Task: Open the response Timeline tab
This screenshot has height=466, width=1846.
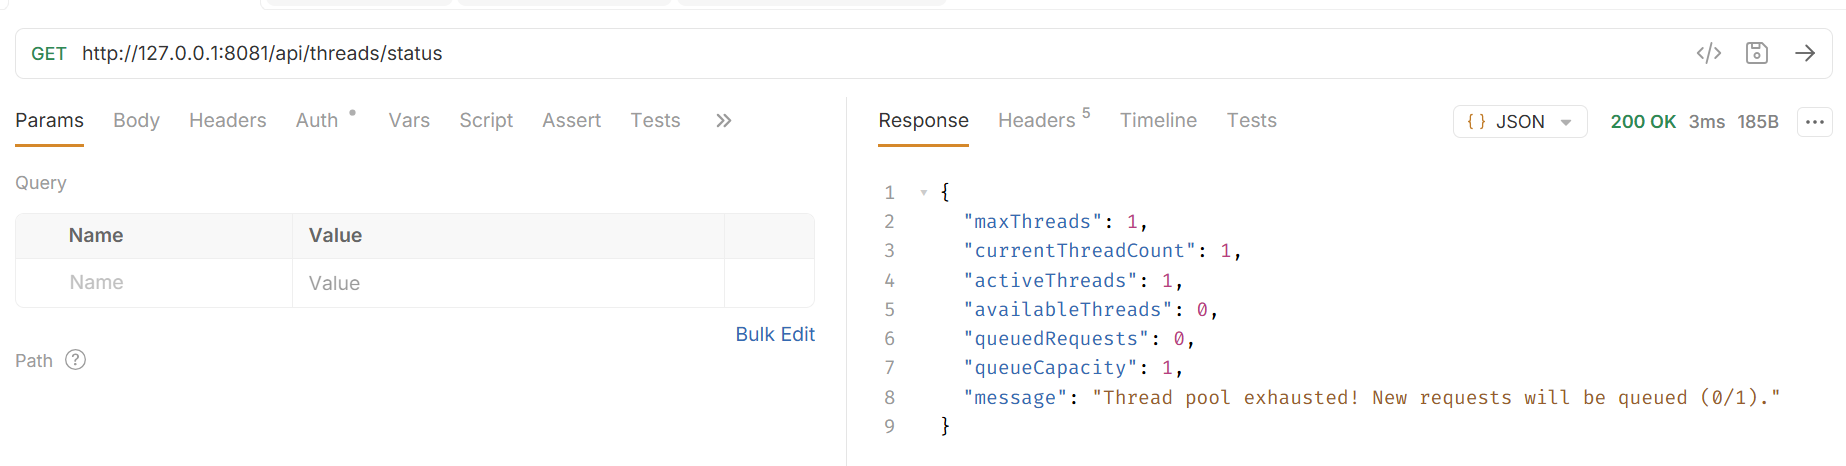Action: 1157,121
